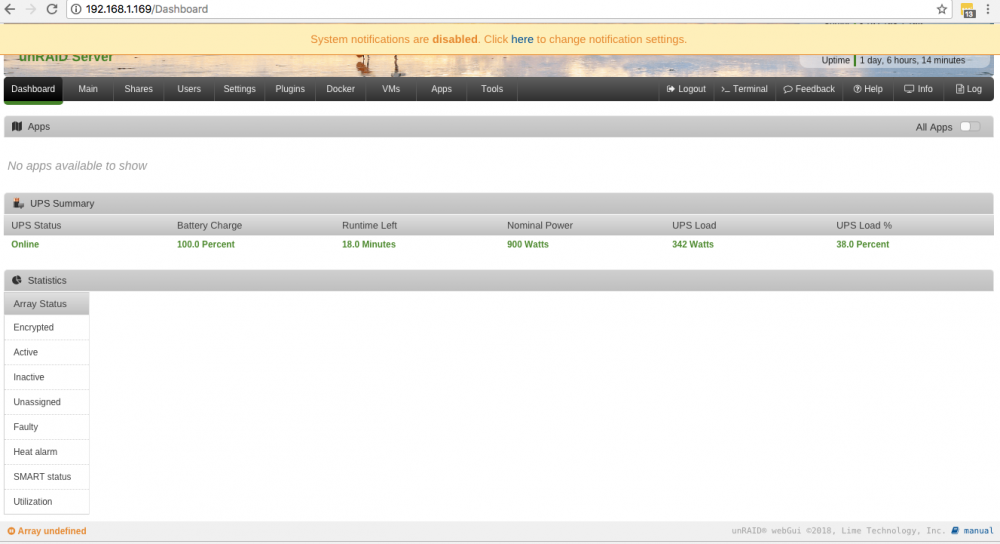
Task: Click the UPS status value Online
Action: (x=25, y=244)
